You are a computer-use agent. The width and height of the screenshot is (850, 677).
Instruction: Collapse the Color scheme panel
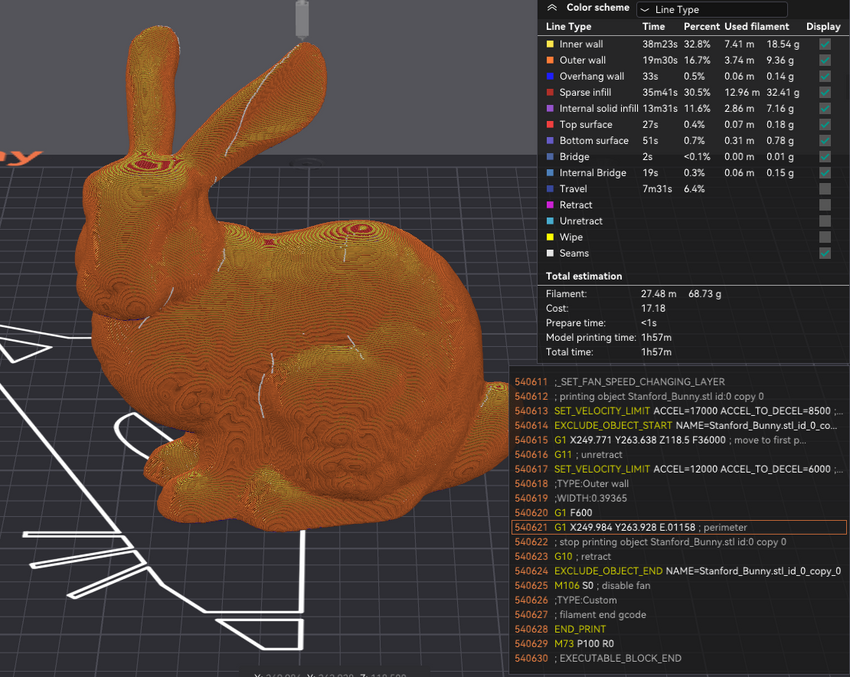pyautogui.click(x=551, y=7)
